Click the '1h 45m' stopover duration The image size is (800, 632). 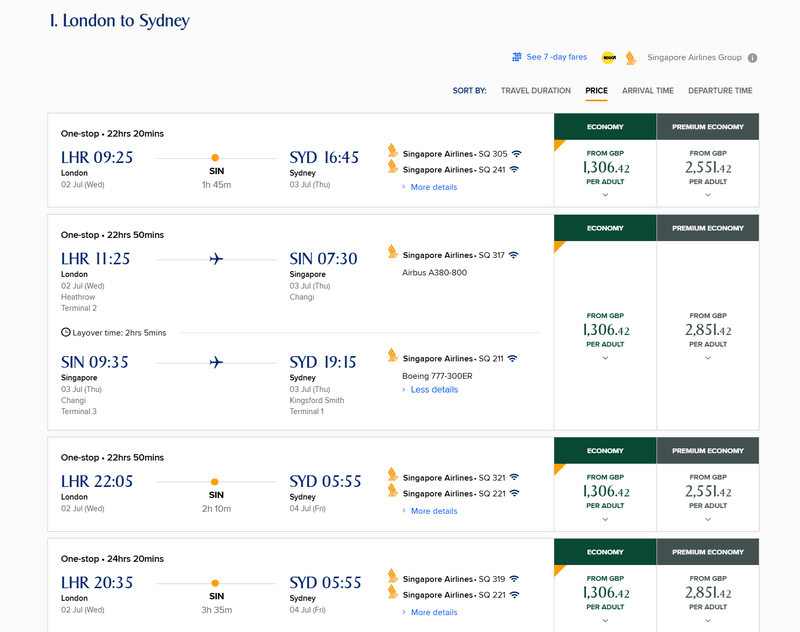pos(216,185)
